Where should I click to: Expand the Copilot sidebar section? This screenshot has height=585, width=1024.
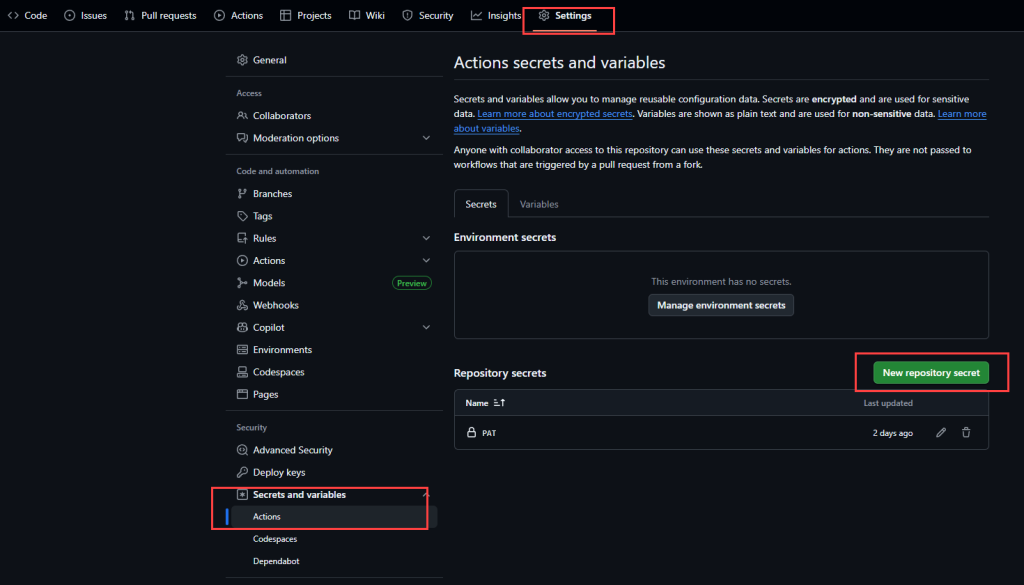tap(427, 327)
